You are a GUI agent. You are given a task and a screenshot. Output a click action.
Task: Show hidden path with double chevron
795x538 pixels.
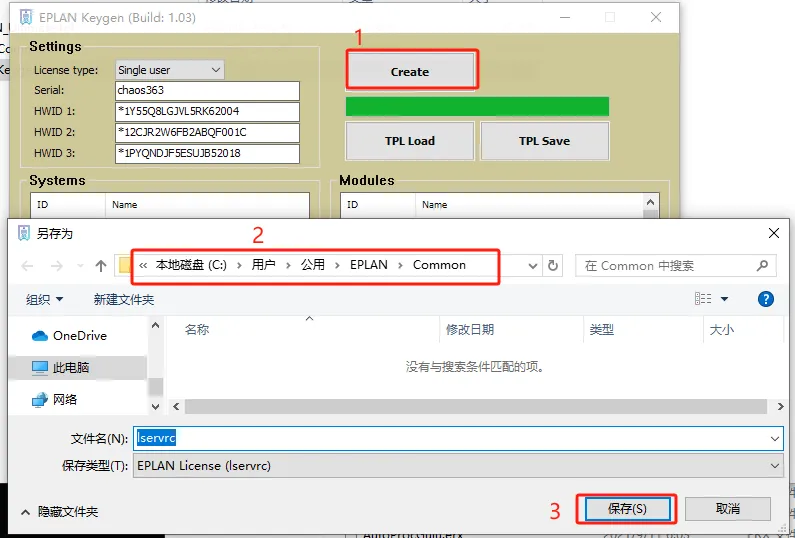pyautogui.click(x=143, y=265)
